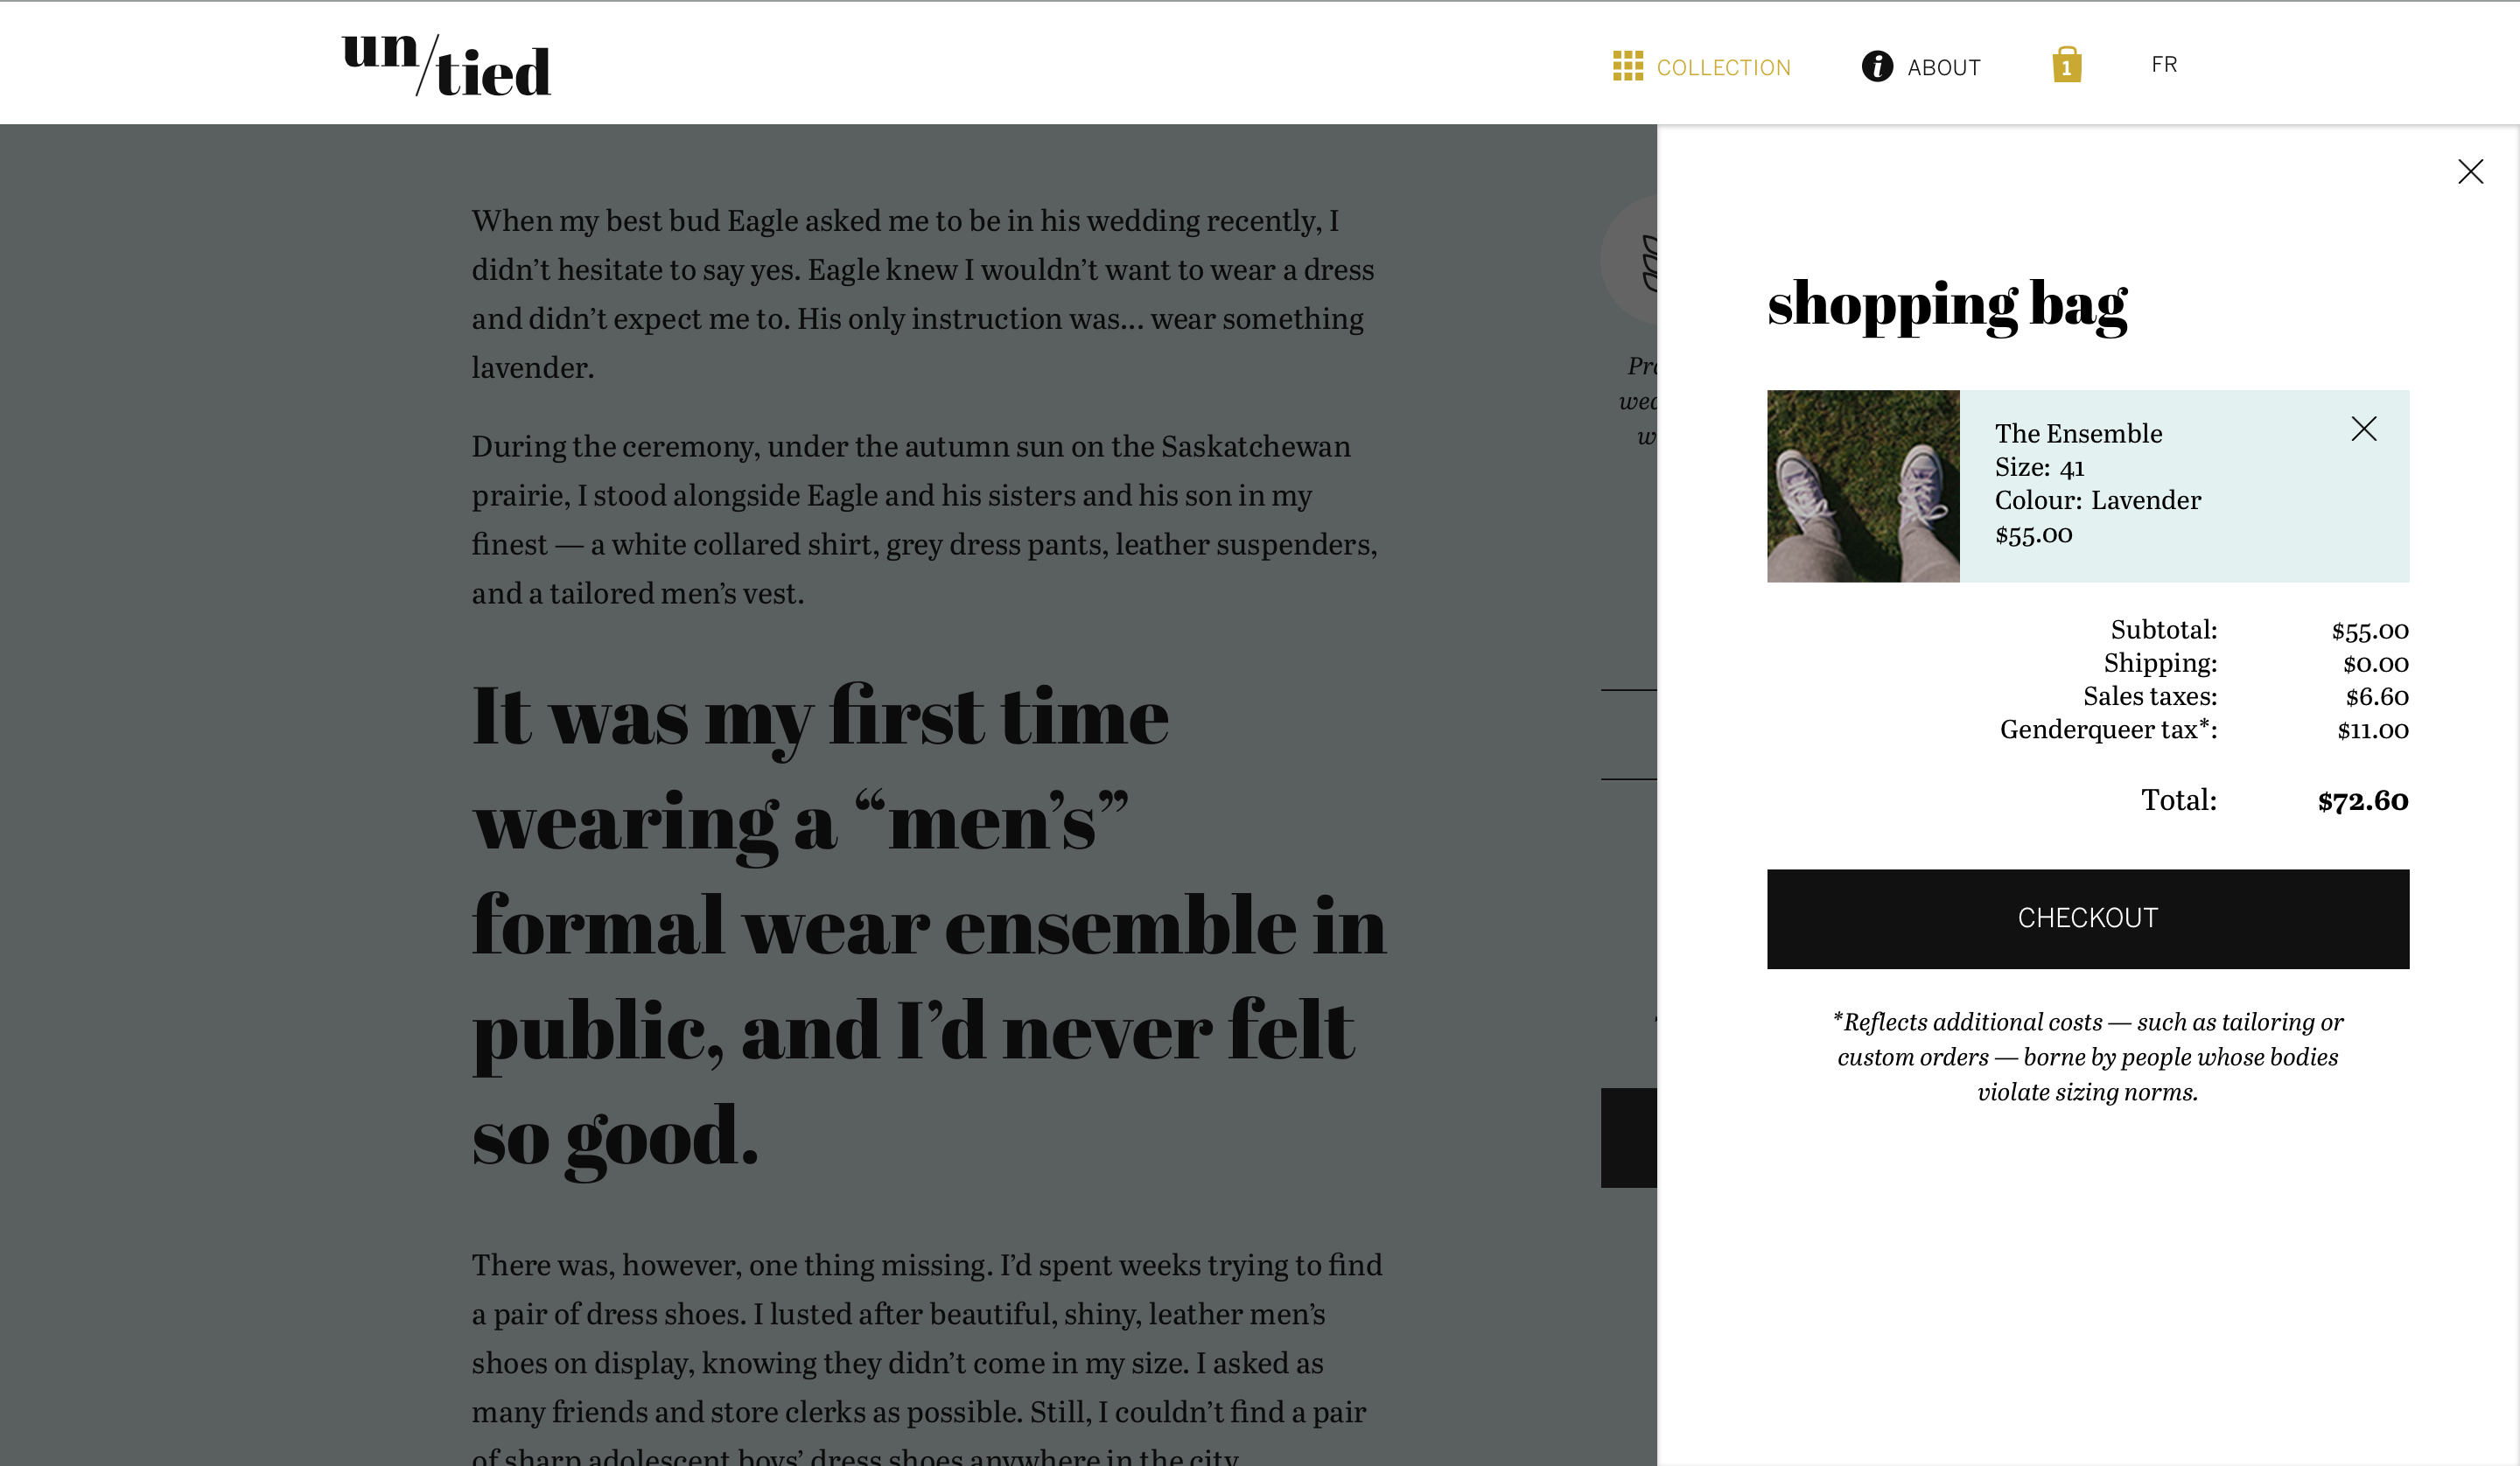Go home via the un/tied logo

tap(446, 66)
